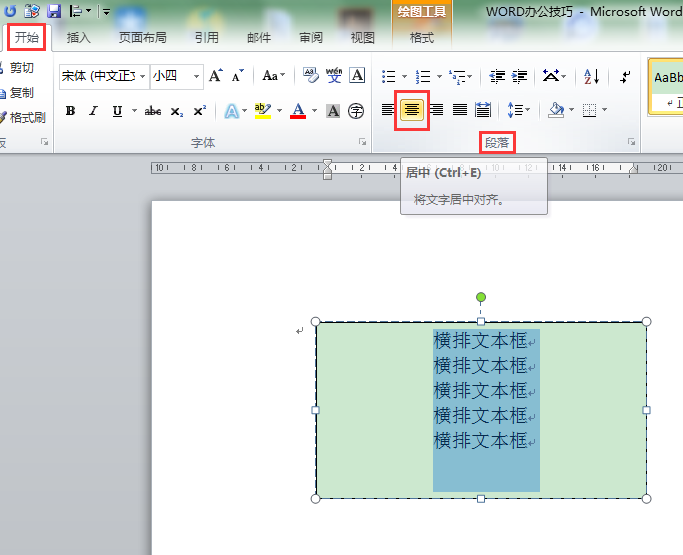Toggle strikethrough formatting
Image resolution: width=683 pixels, height=555 pixels.
pyautogui.click(x=153, y=111)
